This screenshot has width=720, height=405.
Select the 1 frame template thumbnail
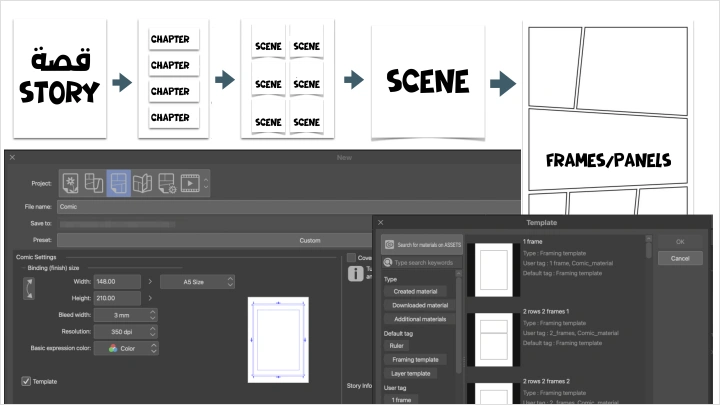tap(494, 270)
